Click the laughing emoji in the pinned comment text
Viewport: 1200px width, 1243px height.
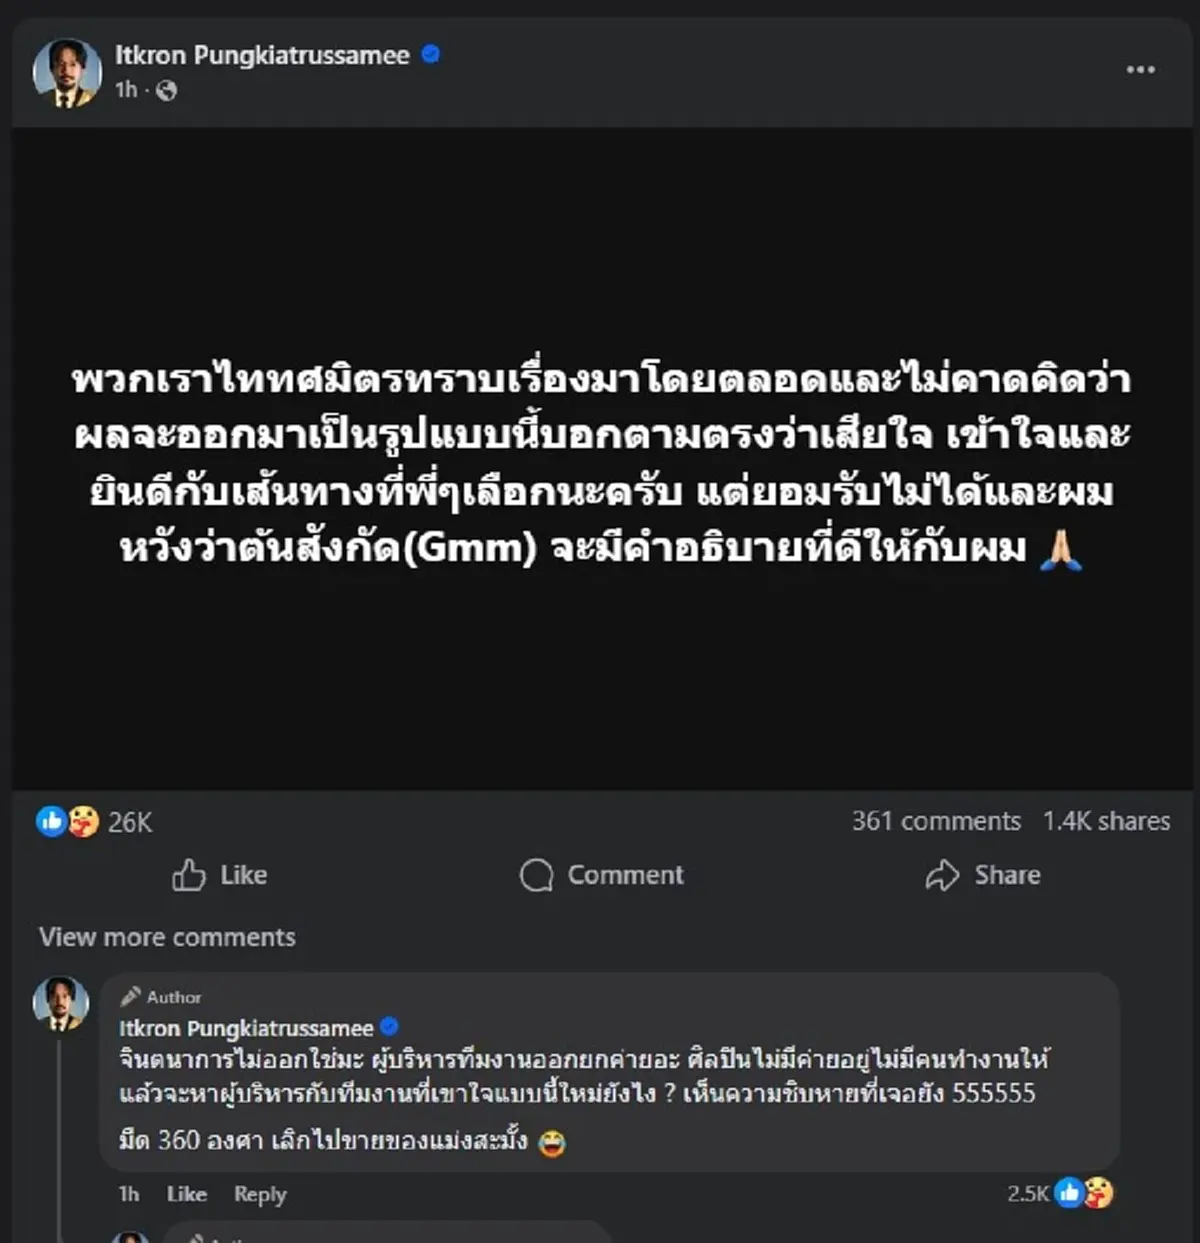click(552, 1142)
